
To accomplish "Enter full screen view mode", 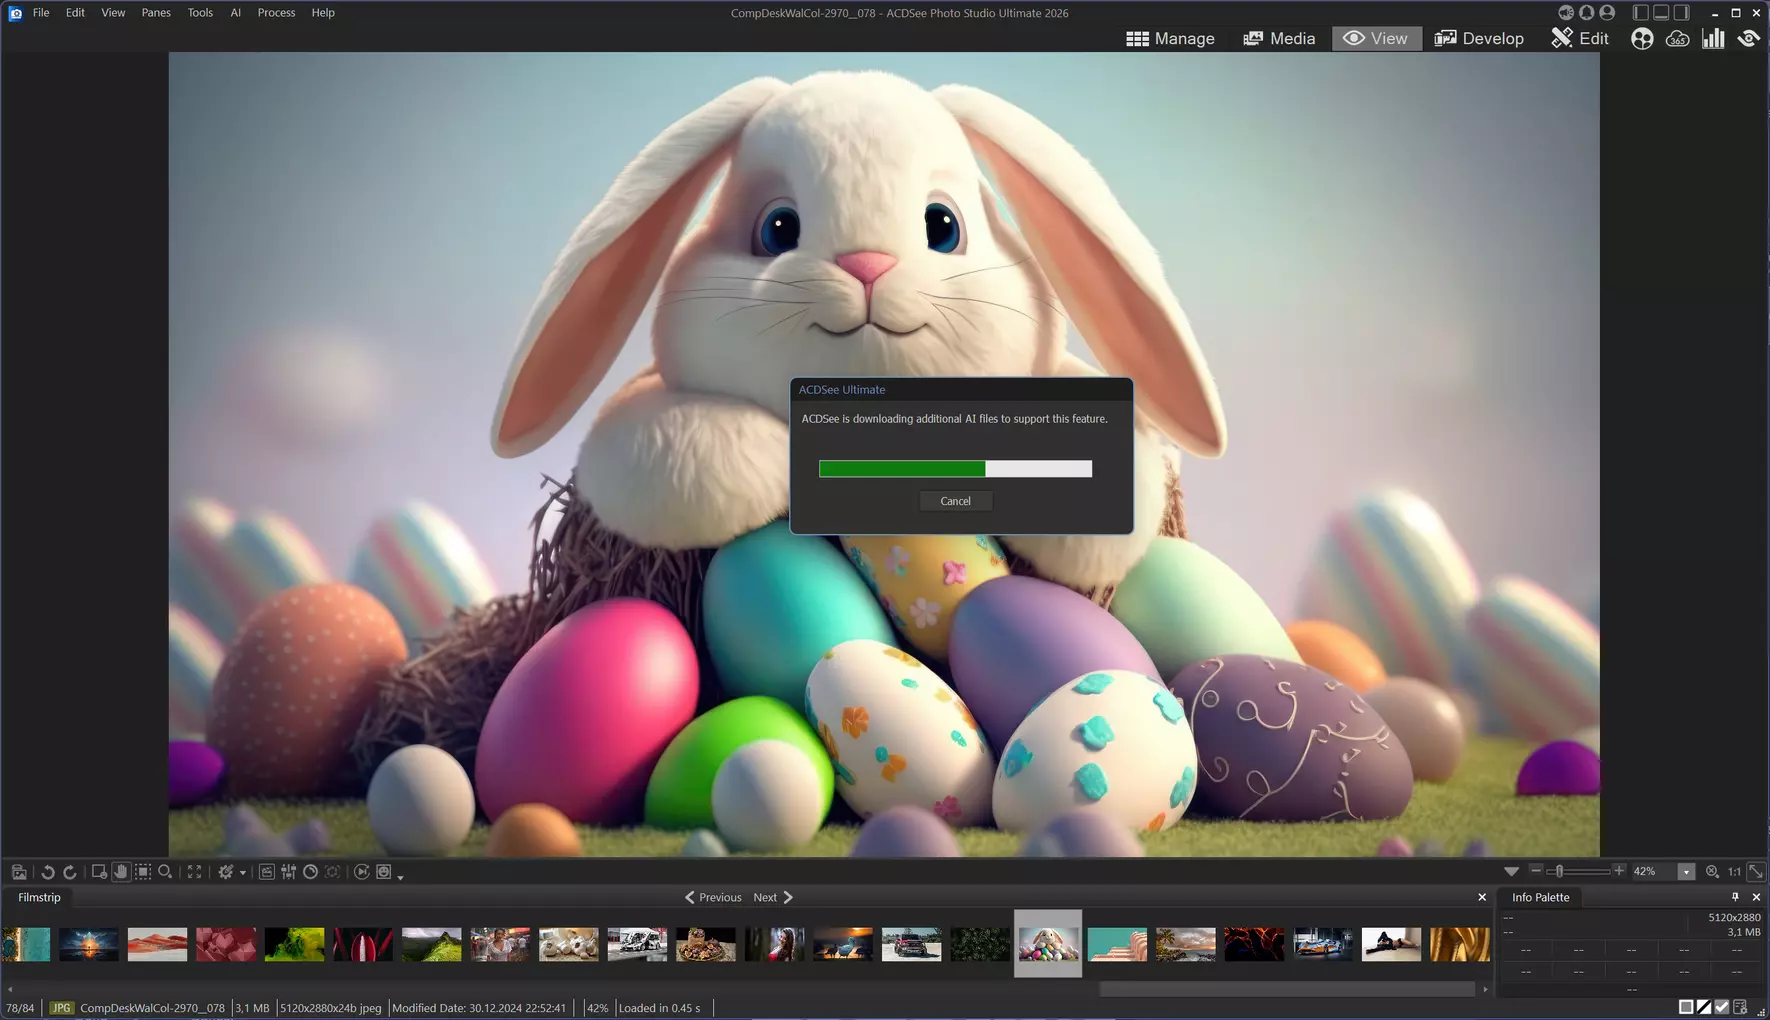I will click(195, 872).
